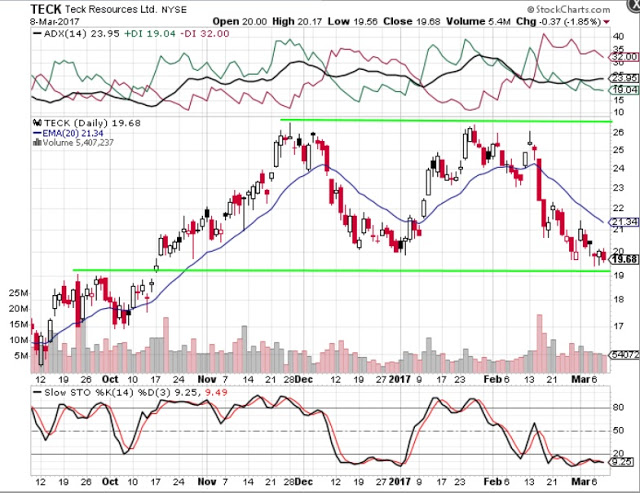Click the Teck Resources Ltd. company name
The height and width of the screenshot is (493, 640).
(111, 9)
